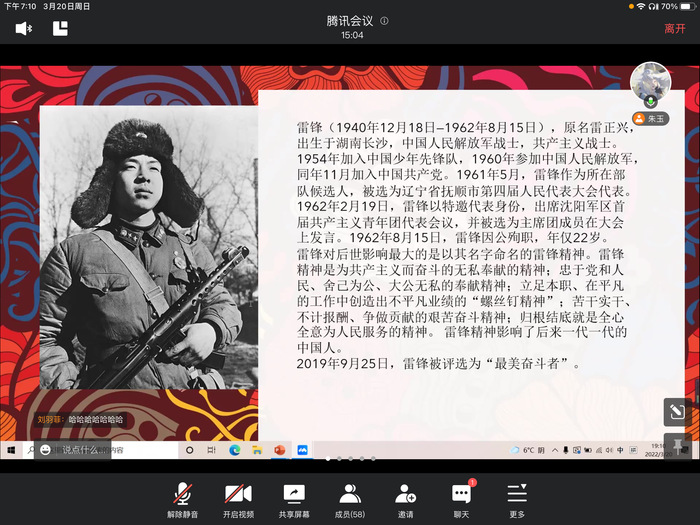
Task: Click the Lei Feng photograph on slide
Action: point(142,250)
